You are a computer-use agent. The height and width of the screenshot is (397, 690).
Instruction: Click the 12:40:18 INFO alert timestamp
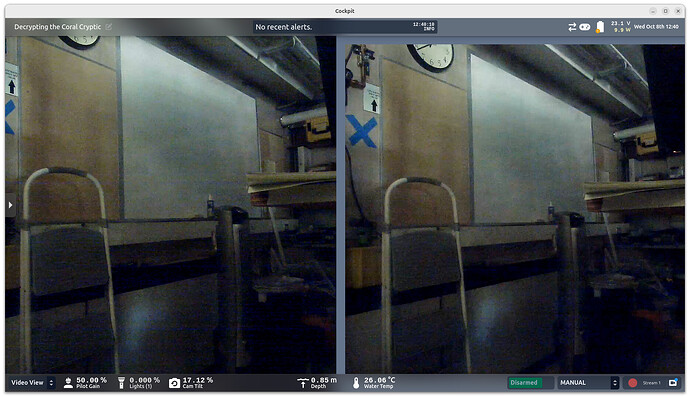[424, 26]
